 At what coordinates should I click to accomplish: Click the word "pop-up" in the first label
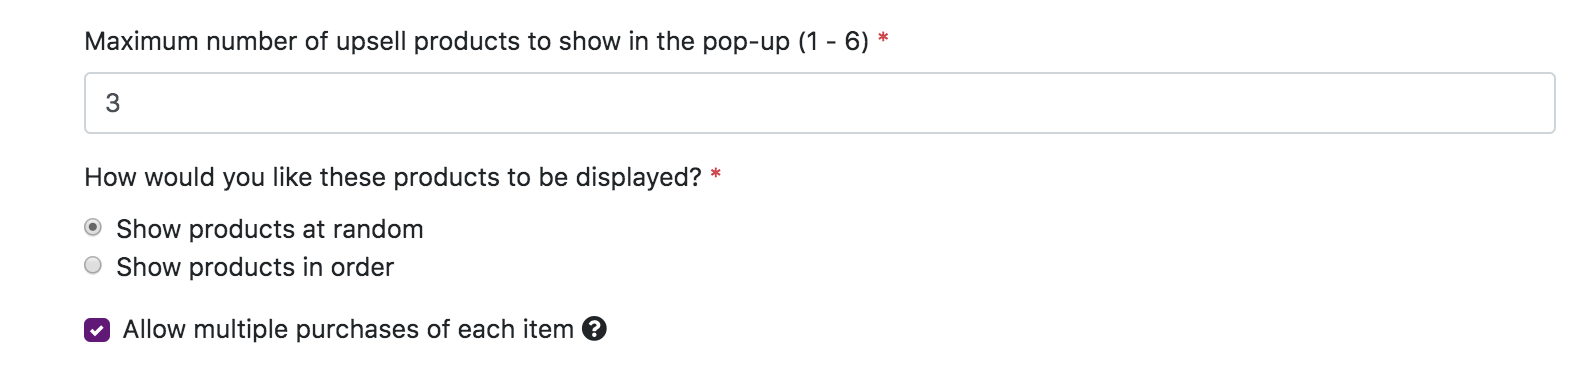coord(745,41)
